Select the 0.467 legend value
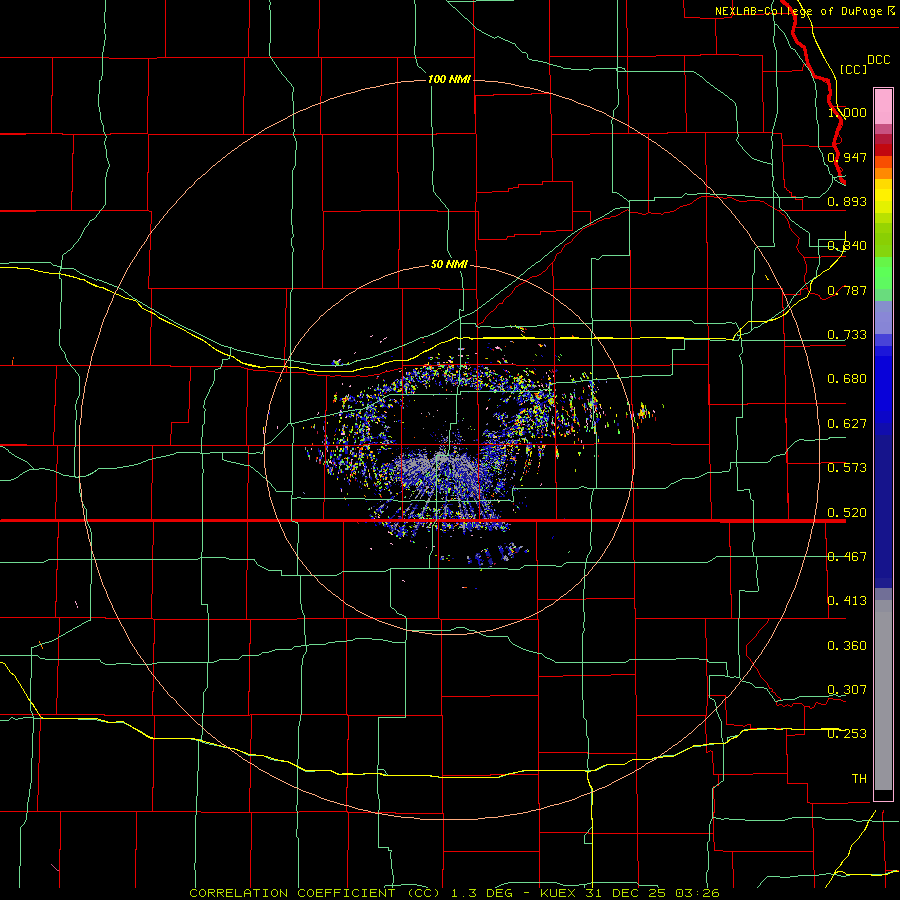 (x=847, y=557)
